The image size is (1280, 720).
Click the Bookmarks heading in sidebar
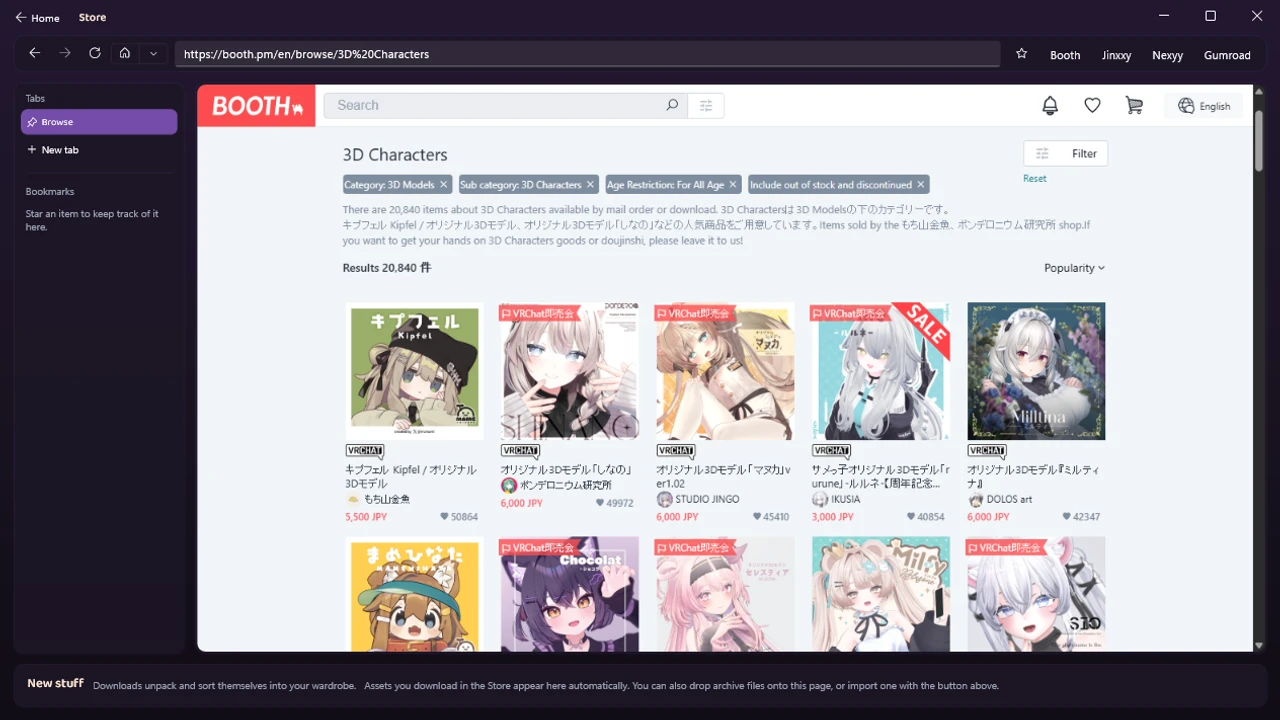tap(50, 191)
